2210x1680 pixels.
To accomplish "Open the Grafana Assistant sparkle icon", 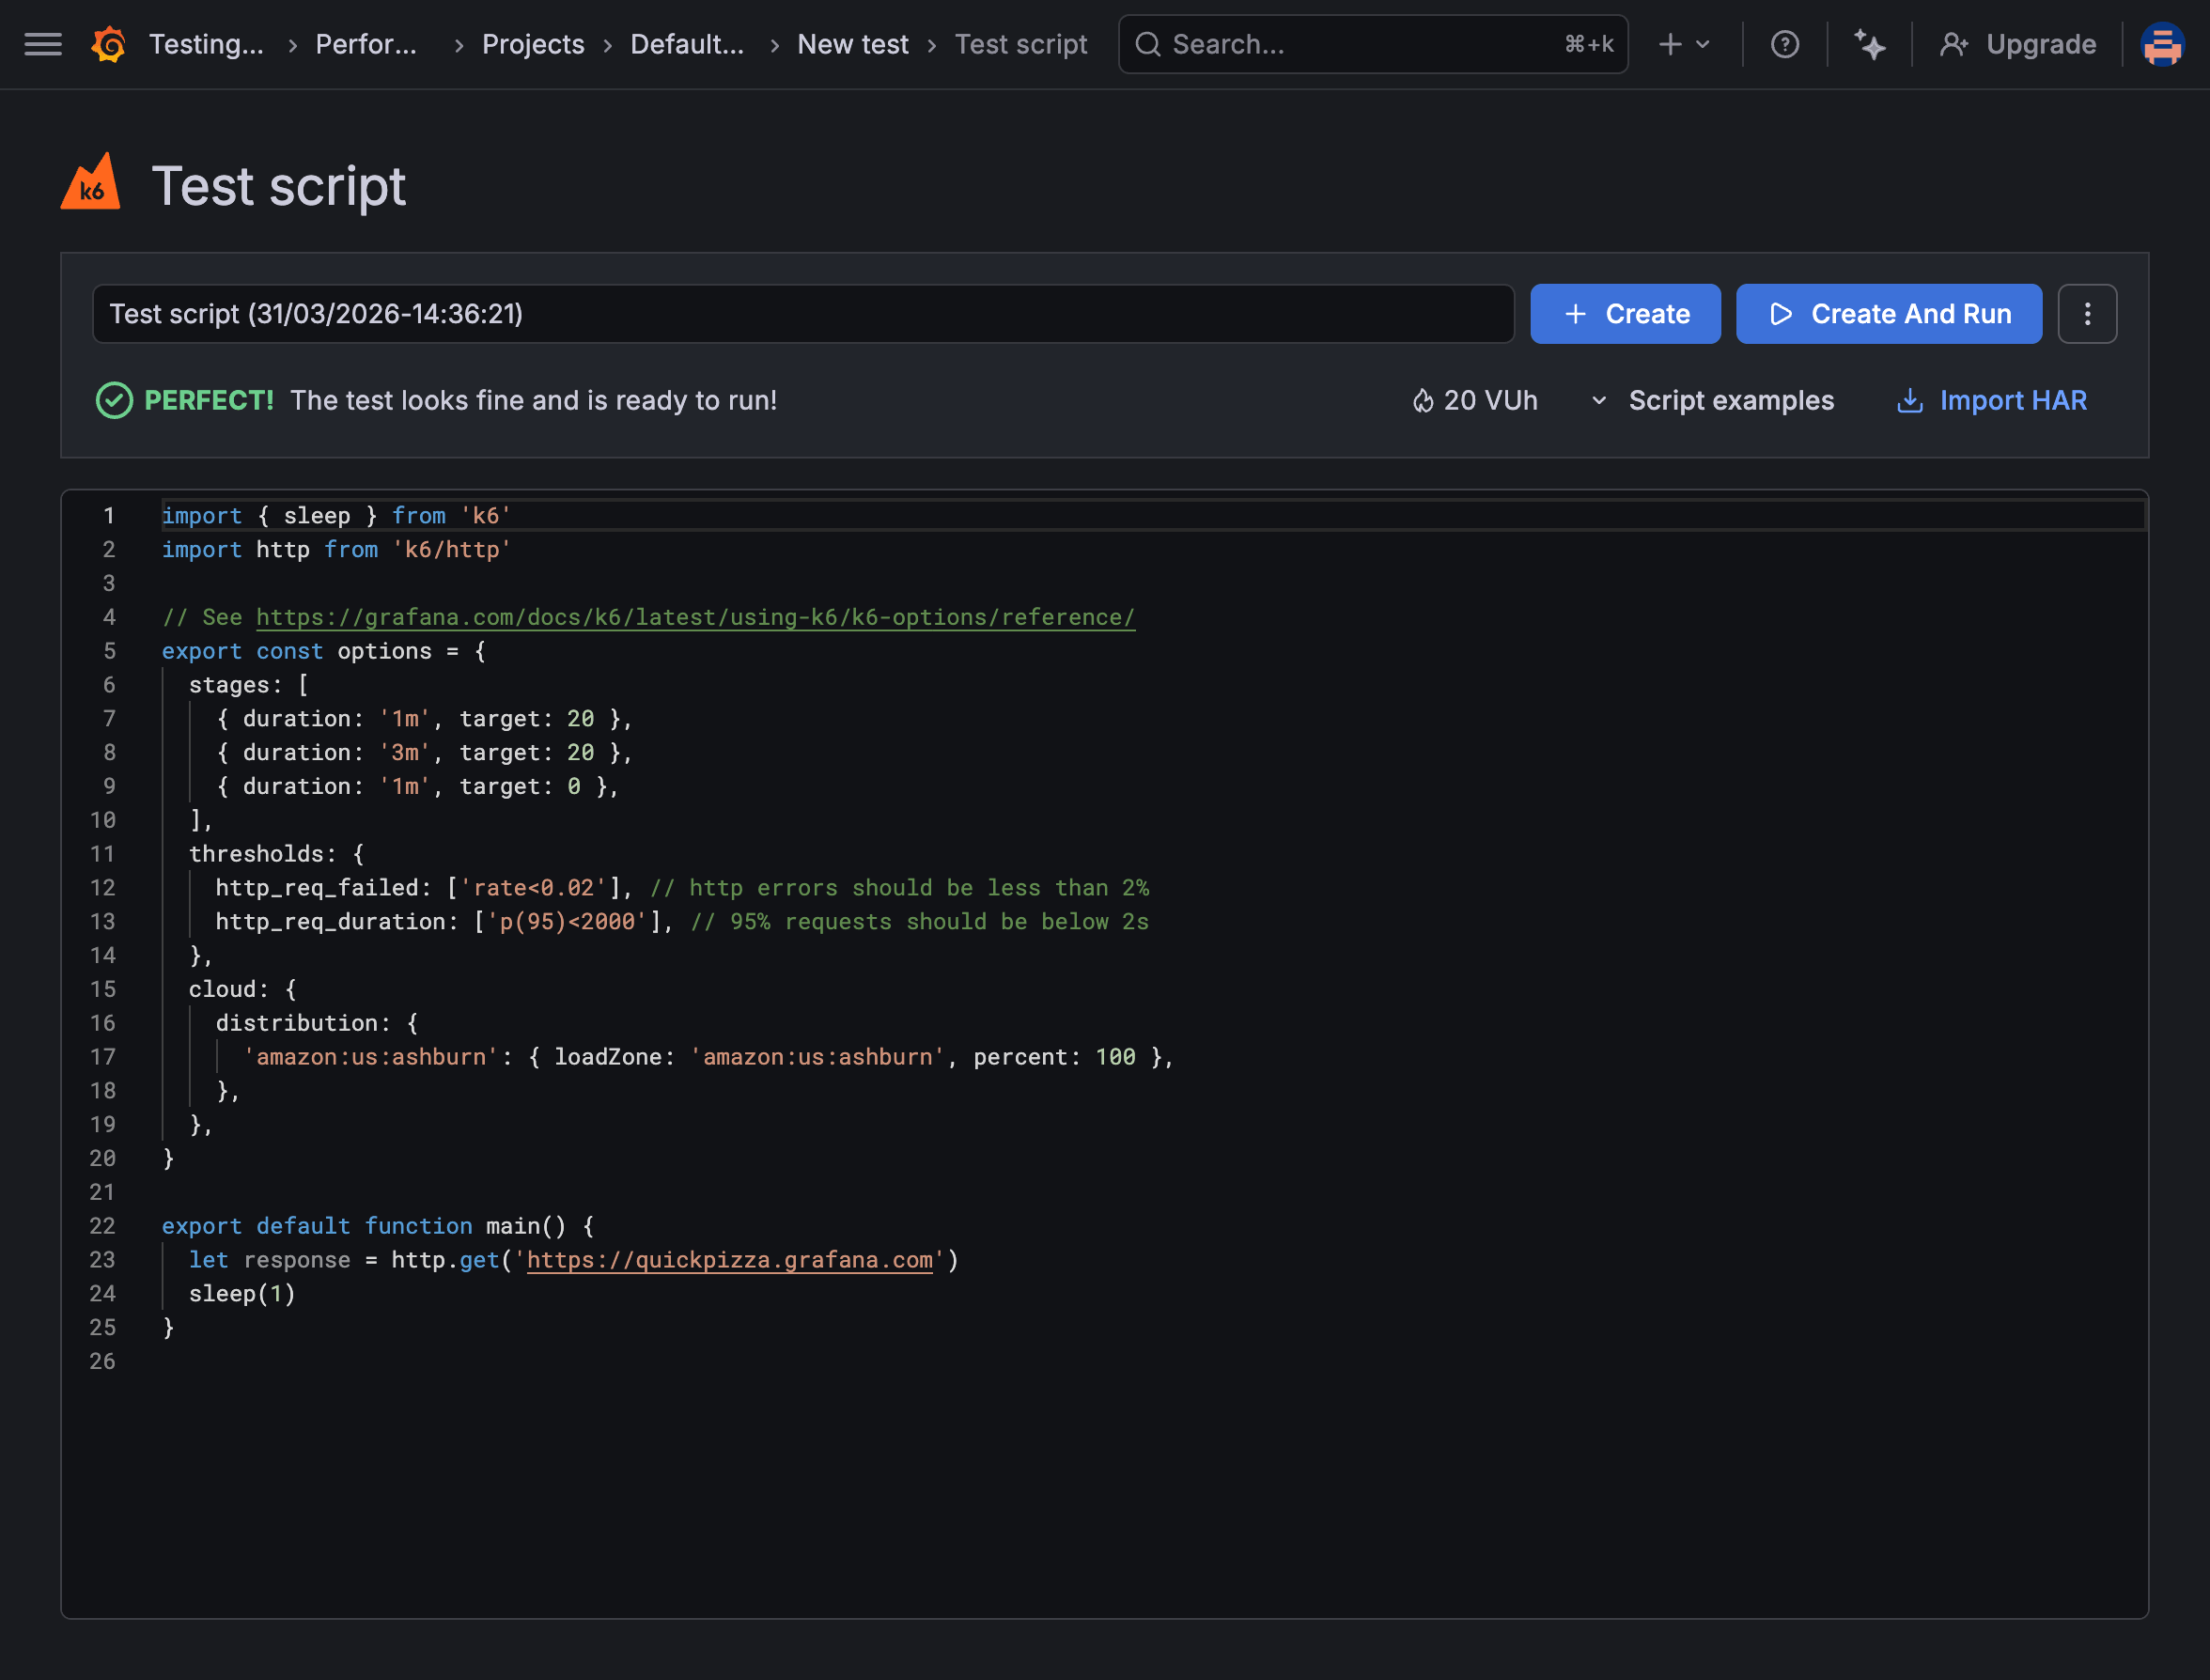I will [x=1869, y=44].
